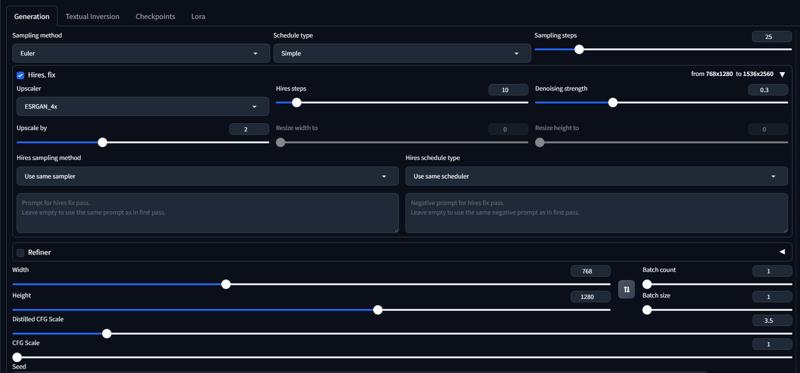Open the Schedule type dropdown (Simple)
Viewport: 800px width, 373px height.
pyautogui.click(x=402, y=53)
